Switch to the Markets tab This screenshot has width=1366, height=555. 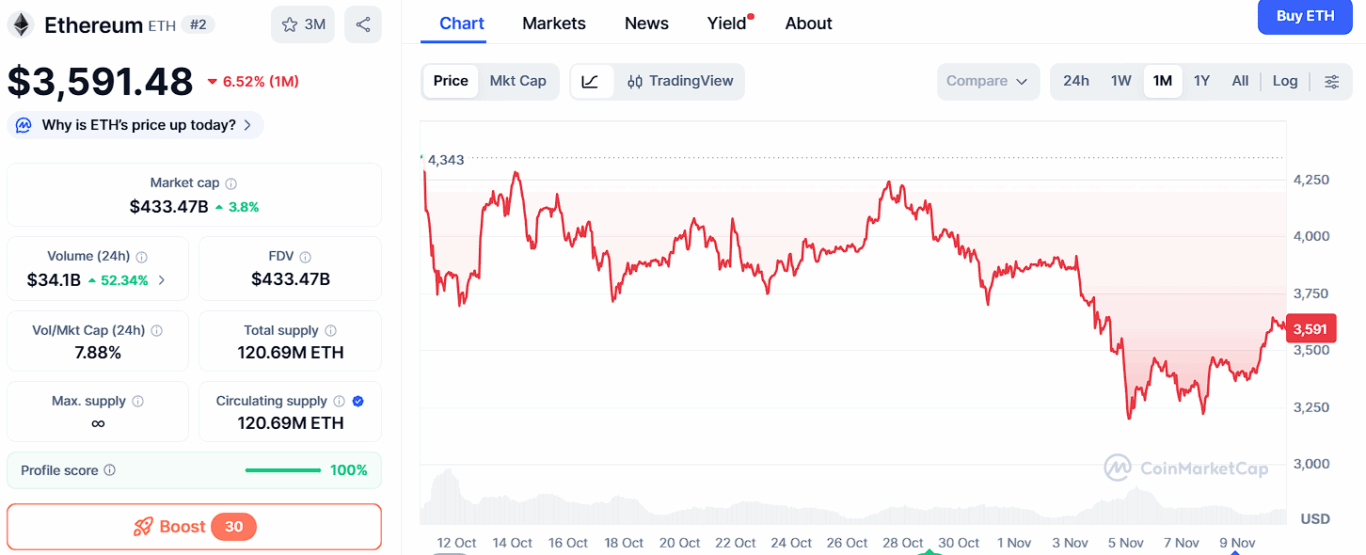[554, 23]
